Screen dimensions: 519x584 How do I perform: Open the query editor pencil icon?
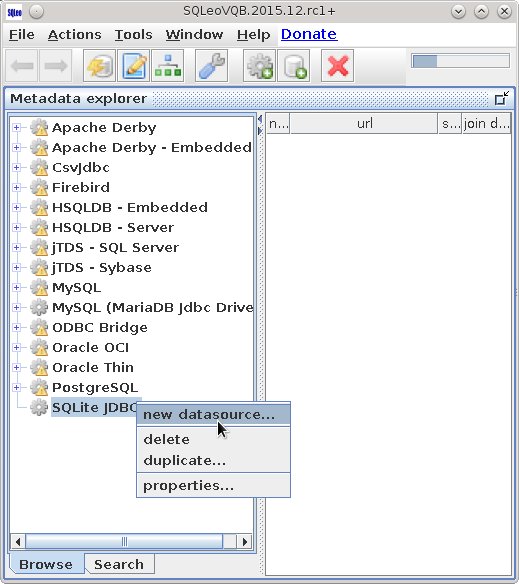click(x=134, y=66)
